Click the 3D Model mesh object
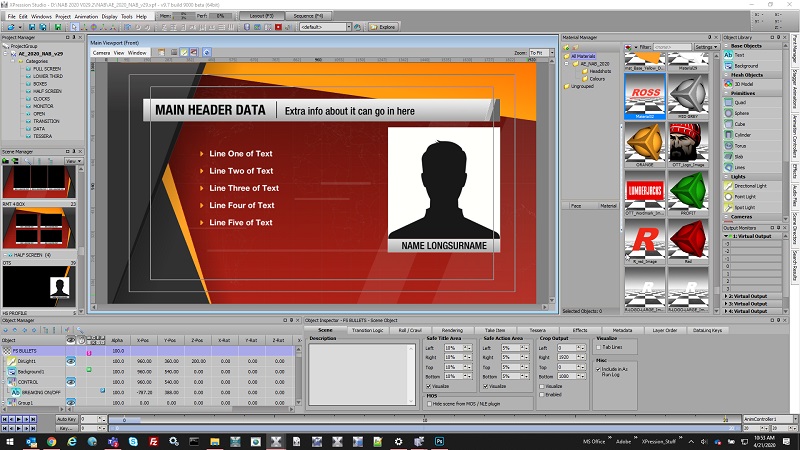 click(745, 84)
